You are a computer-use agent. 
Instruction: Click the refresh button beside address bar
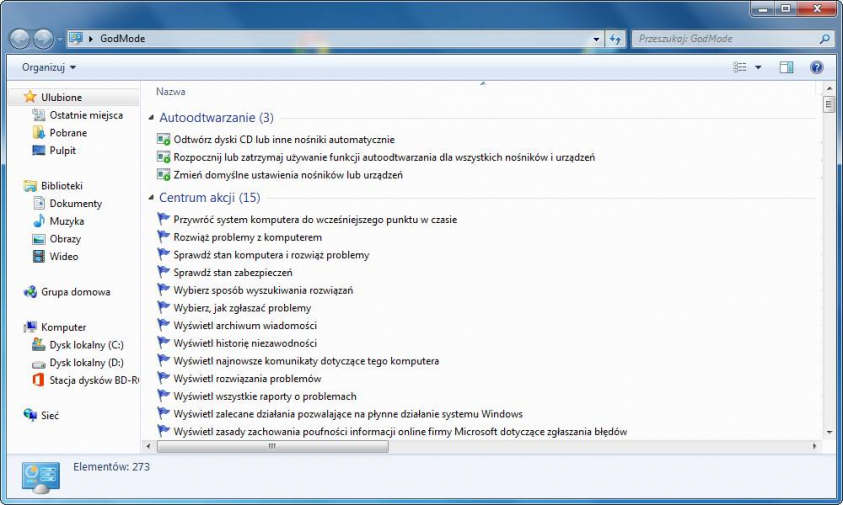[616, 39]
